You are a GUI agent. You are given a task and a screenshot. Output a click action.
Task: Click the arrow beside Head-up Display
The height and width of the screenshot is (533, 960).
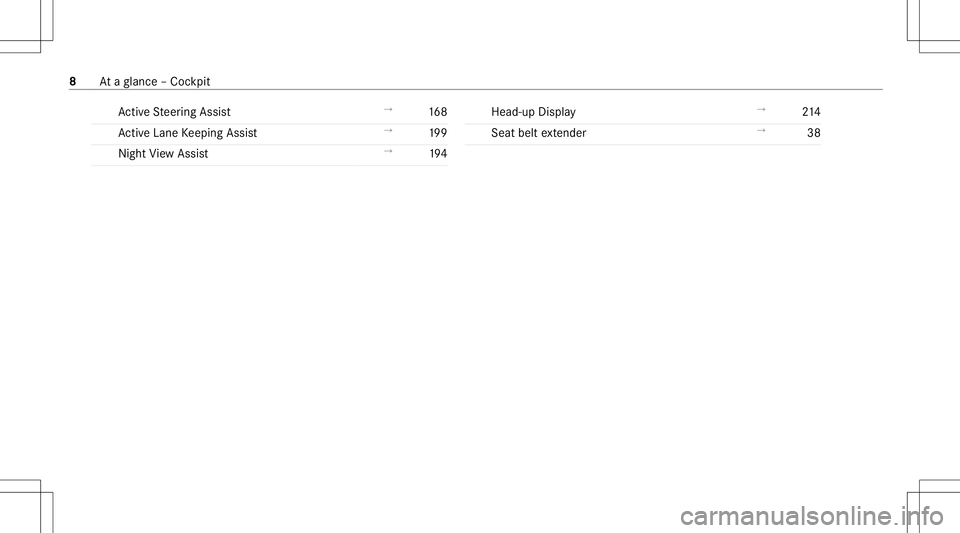pyautogui.click(x=761, y=110)
